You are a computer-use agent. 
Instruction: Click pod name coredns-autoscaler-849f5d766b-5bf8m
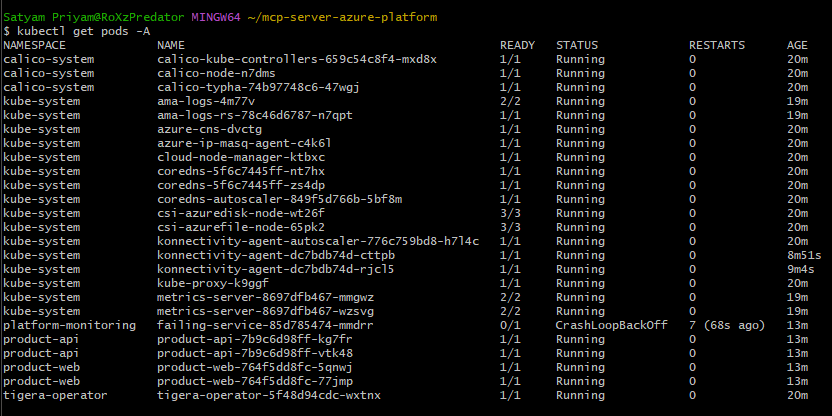(x=279, y=200)
